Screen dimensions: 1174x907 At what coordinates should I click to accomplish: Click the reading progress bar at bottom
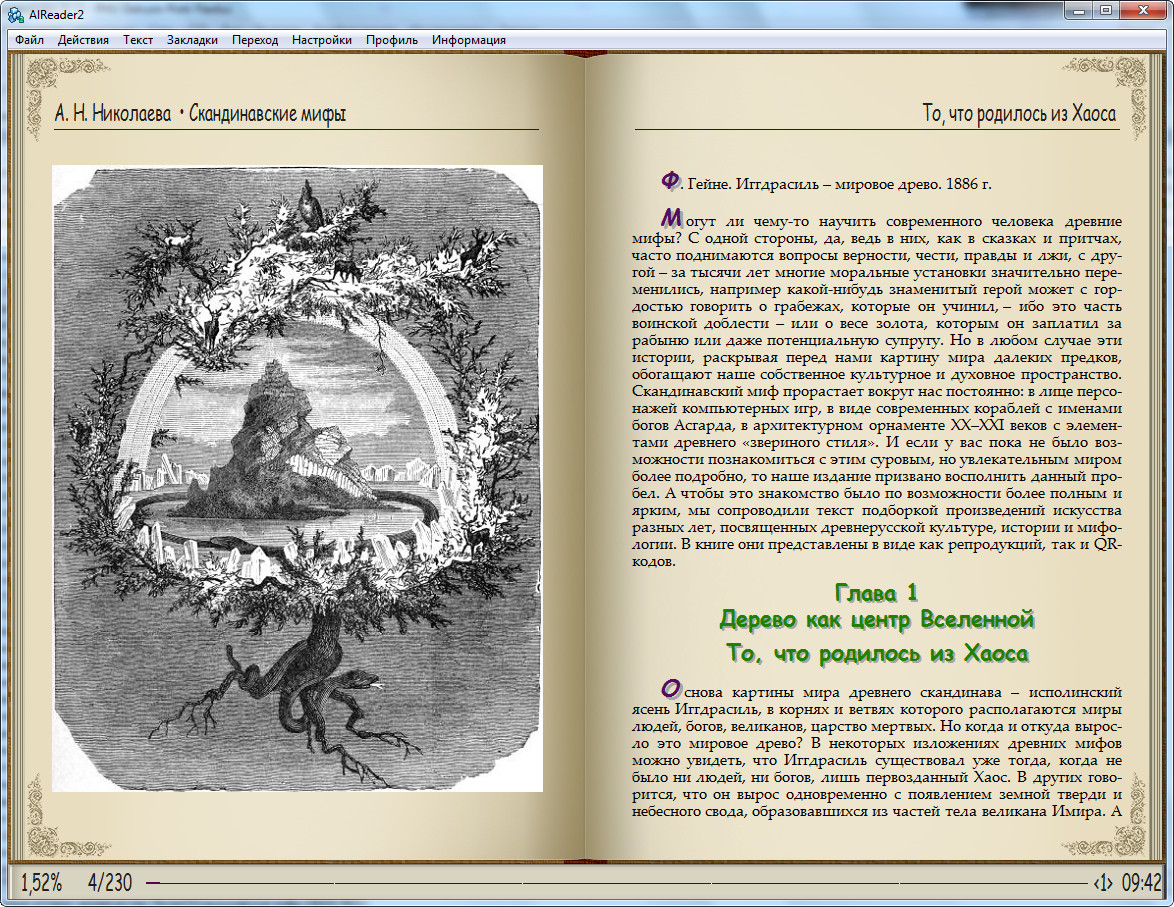tap(616, 882)
